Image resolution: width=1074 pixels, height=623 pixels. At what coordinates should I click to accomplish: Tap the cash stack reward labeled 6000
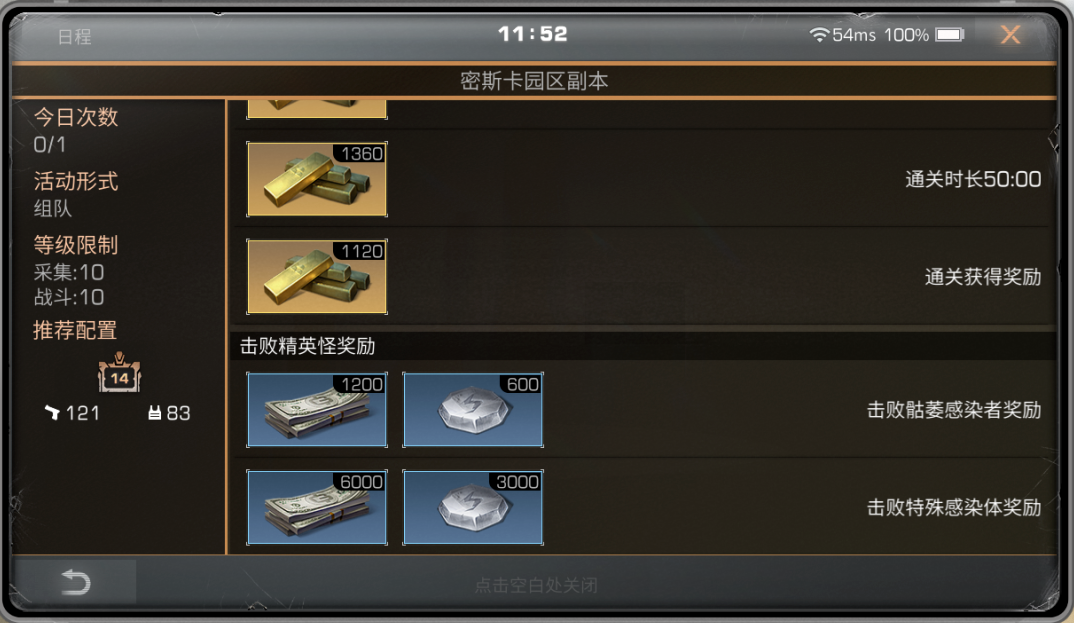coord(317,507)
